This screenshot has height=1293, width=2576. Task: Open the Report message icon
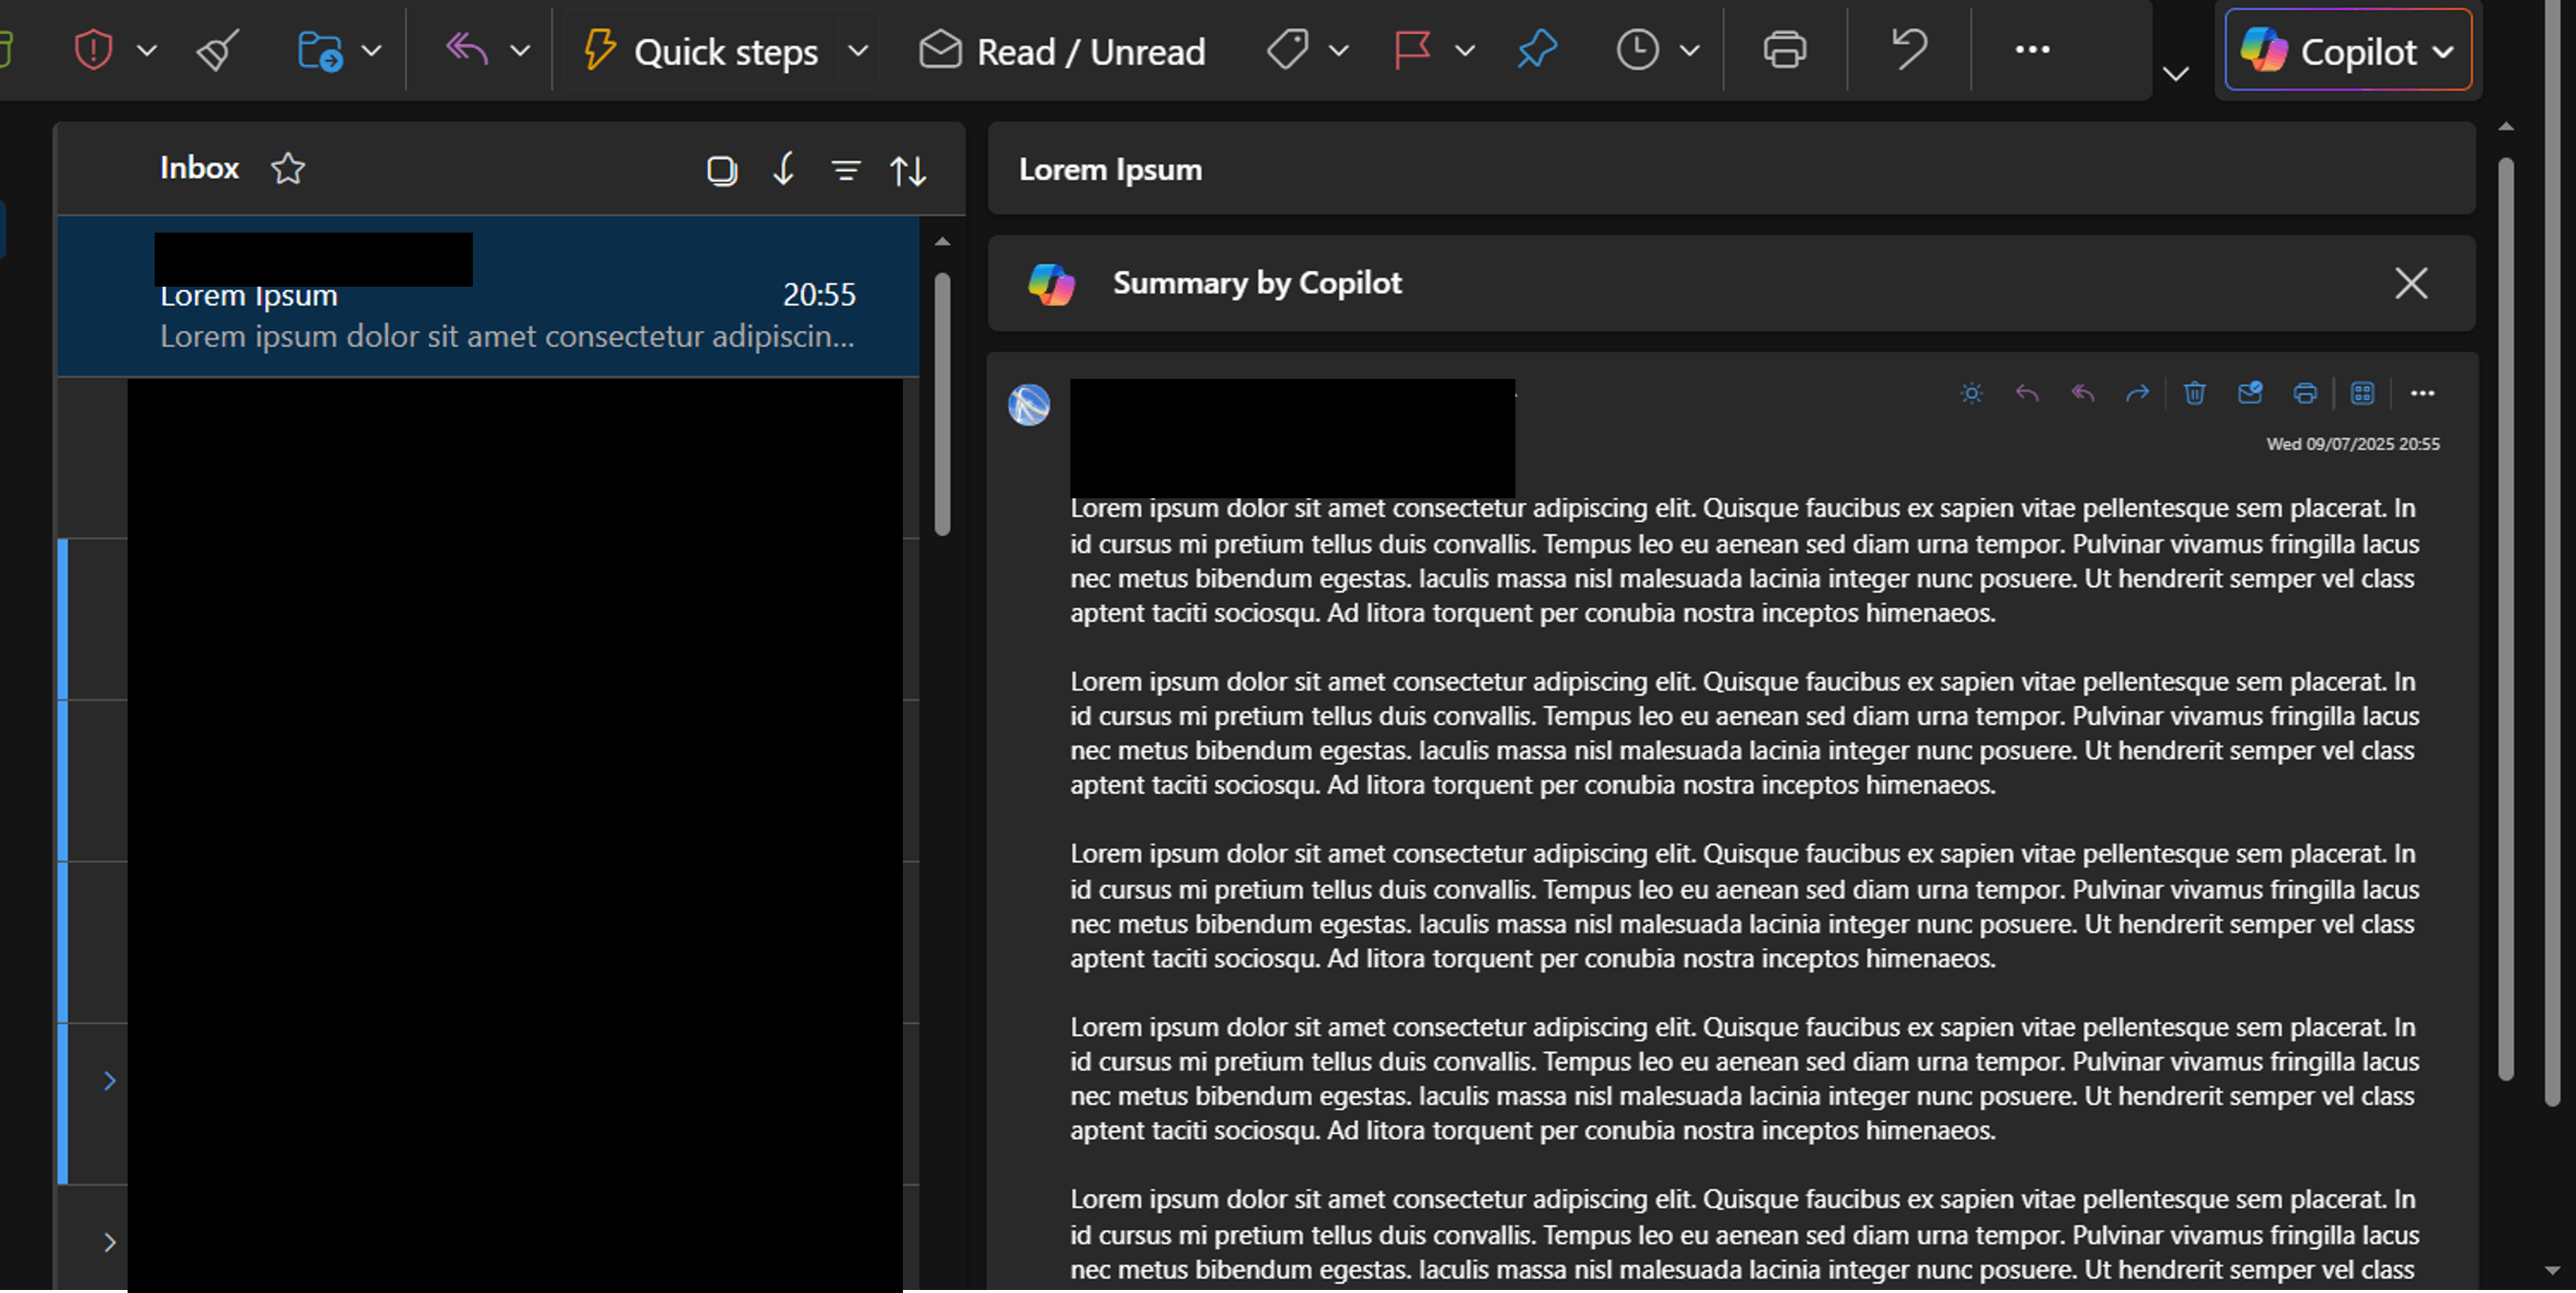[93, 50]
